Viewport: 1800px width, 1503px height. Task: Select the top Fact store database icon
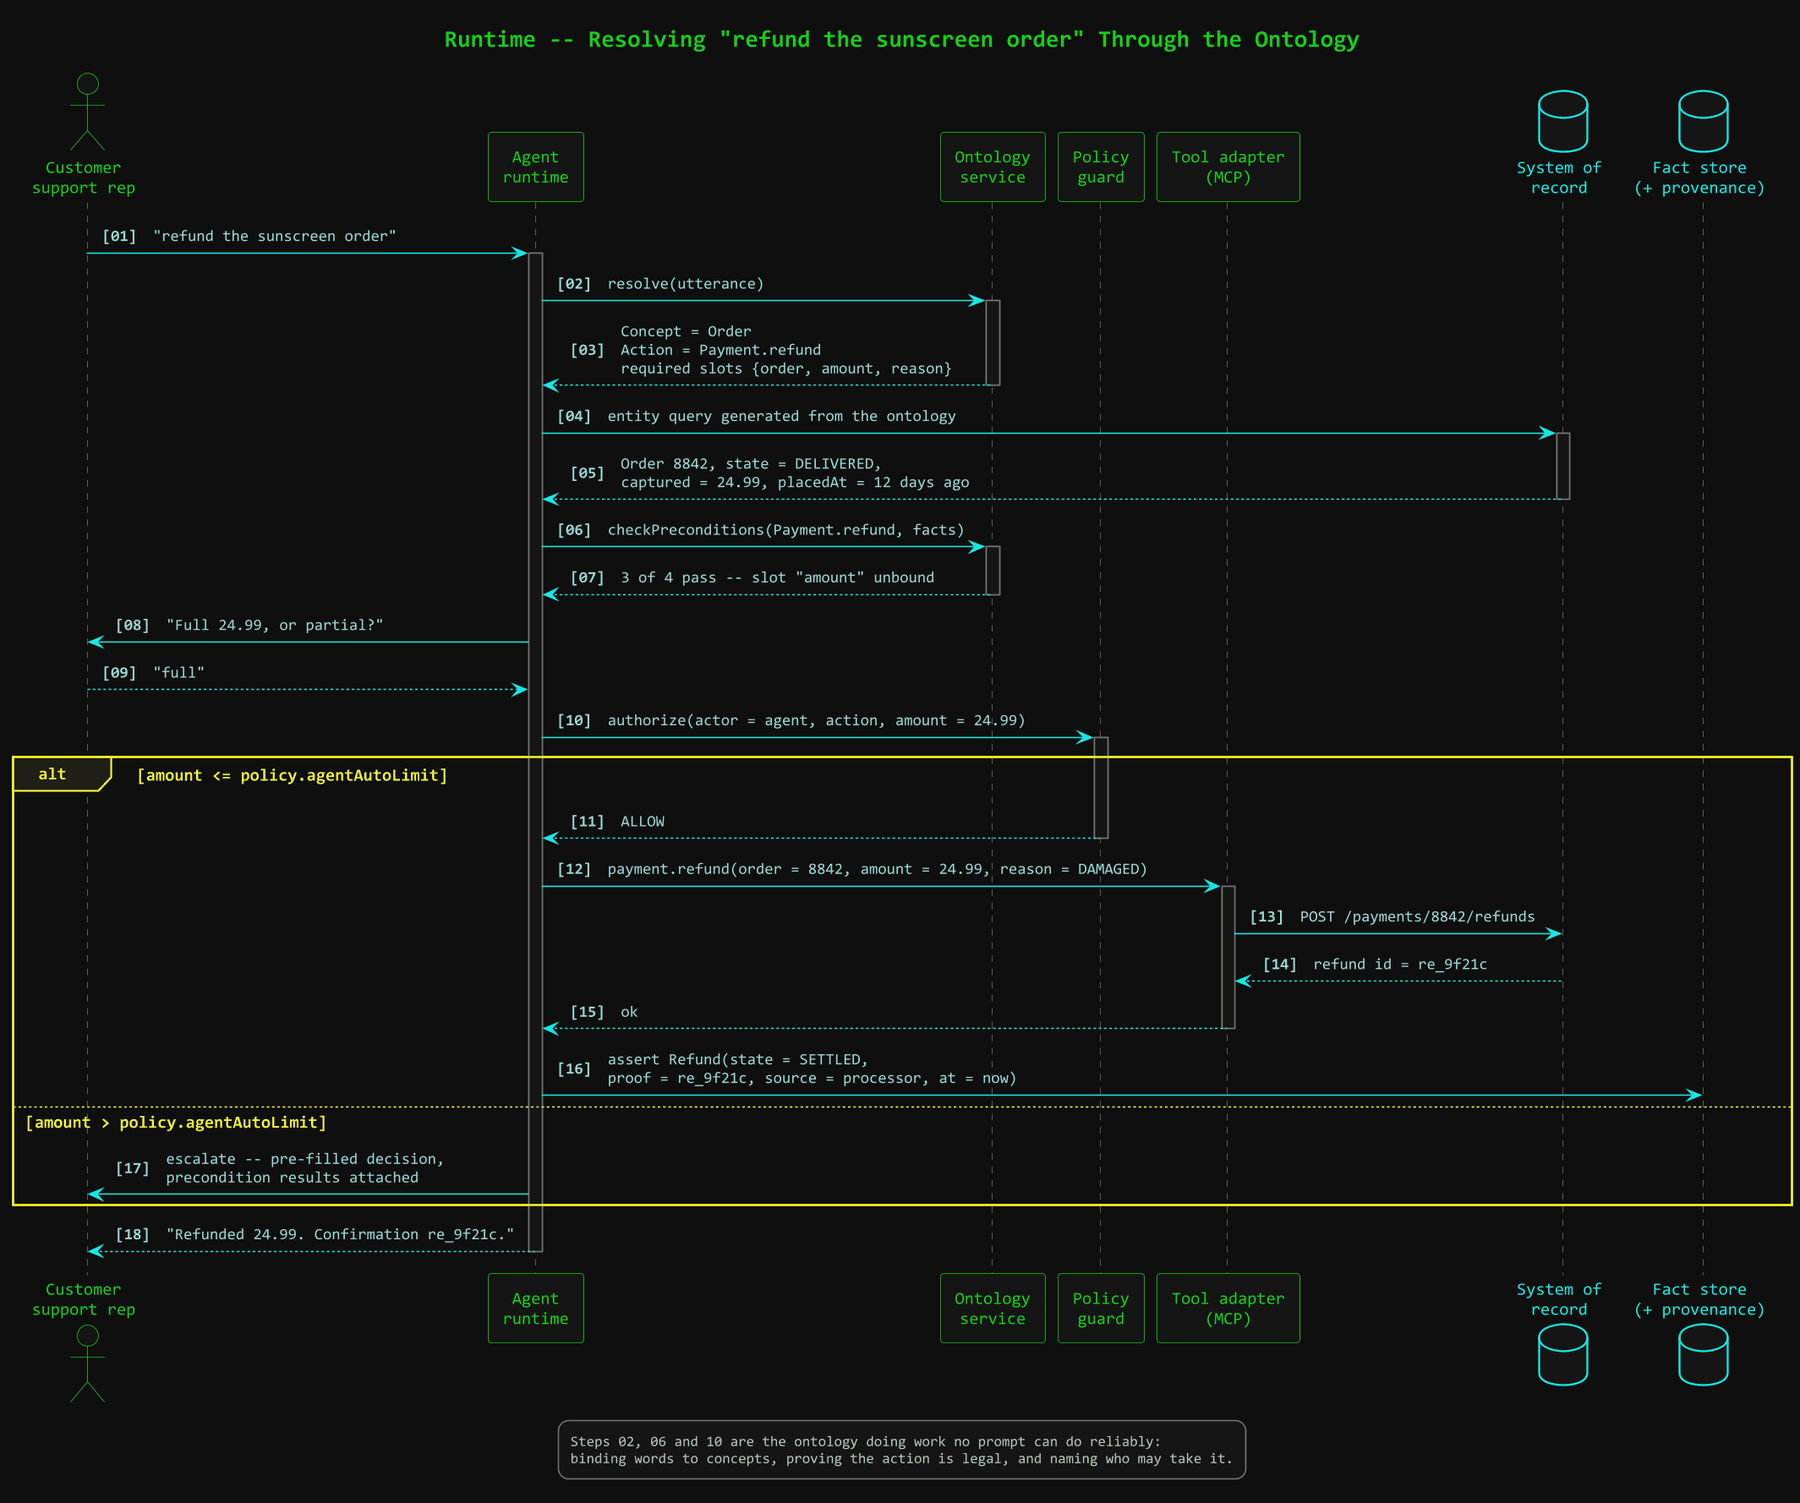click(1702, 120)
